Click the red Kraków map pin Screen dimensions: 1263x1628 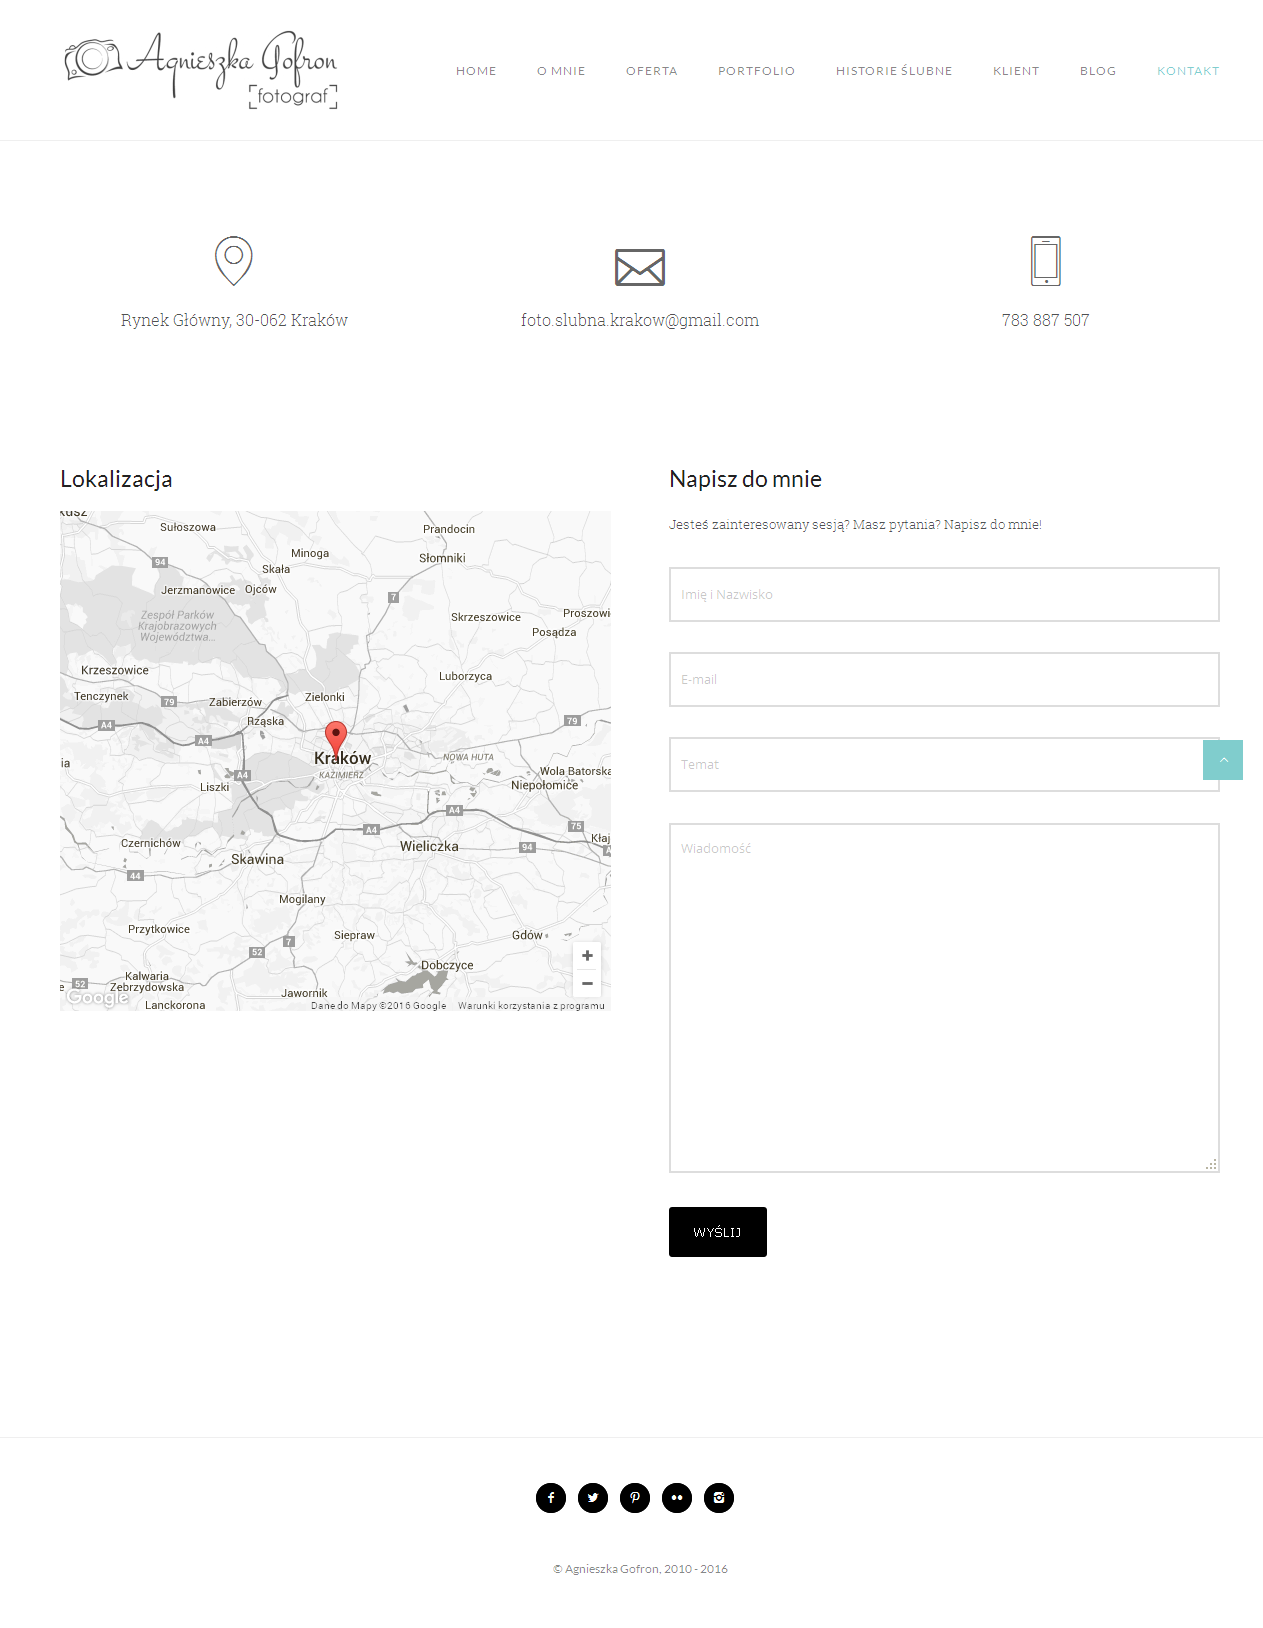(336, 736)
